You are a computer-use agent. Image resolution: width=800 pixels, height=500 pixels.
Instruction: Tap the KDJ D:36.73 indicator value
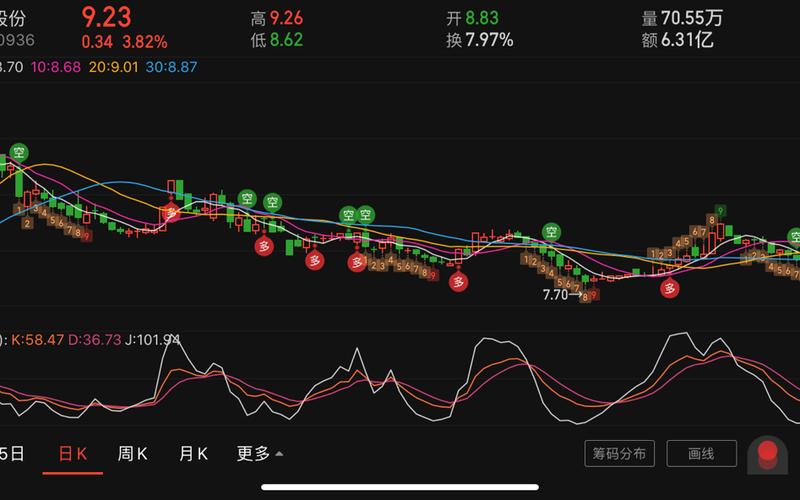pyautogui.click(x=94, y=340)
